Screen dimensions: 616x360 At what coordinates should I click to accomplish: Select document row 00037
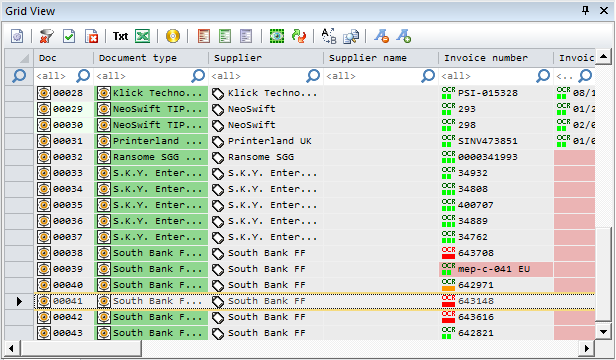coord(64,237)
